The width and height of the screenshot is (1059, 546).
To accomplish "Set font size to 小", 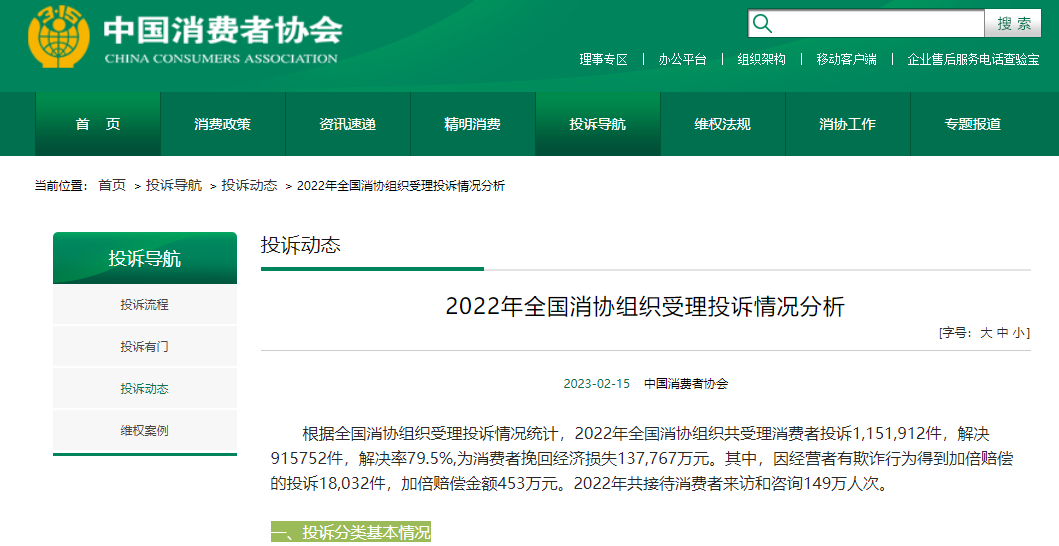I will [1019, 332].
